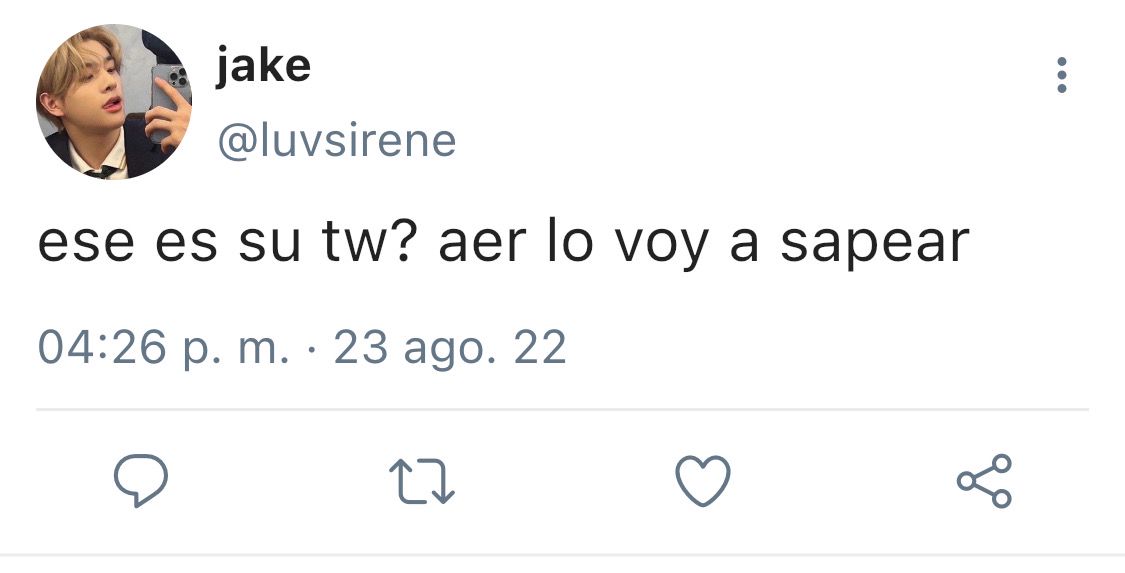
Task: Open the profile via display name jake
Action: [x=263, y=67]
